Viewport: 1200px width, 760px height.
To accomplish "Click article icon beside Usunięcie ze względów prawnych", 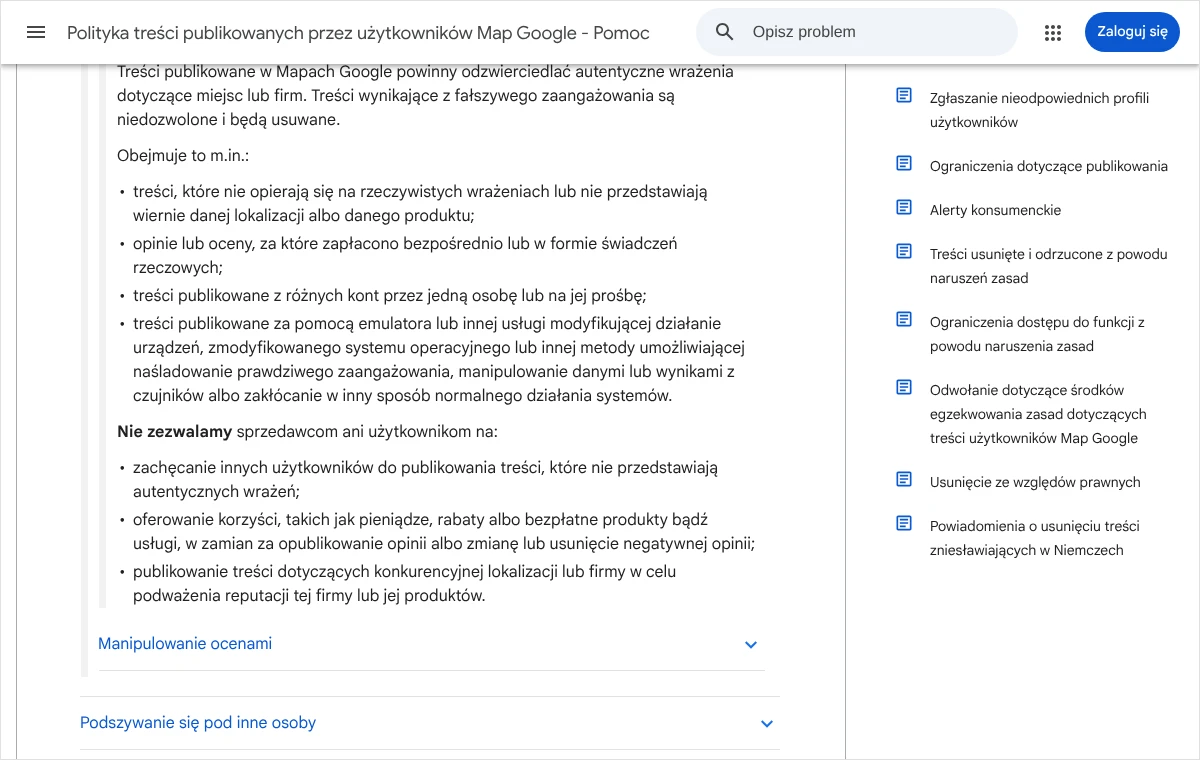I will (x=904, y=479).
